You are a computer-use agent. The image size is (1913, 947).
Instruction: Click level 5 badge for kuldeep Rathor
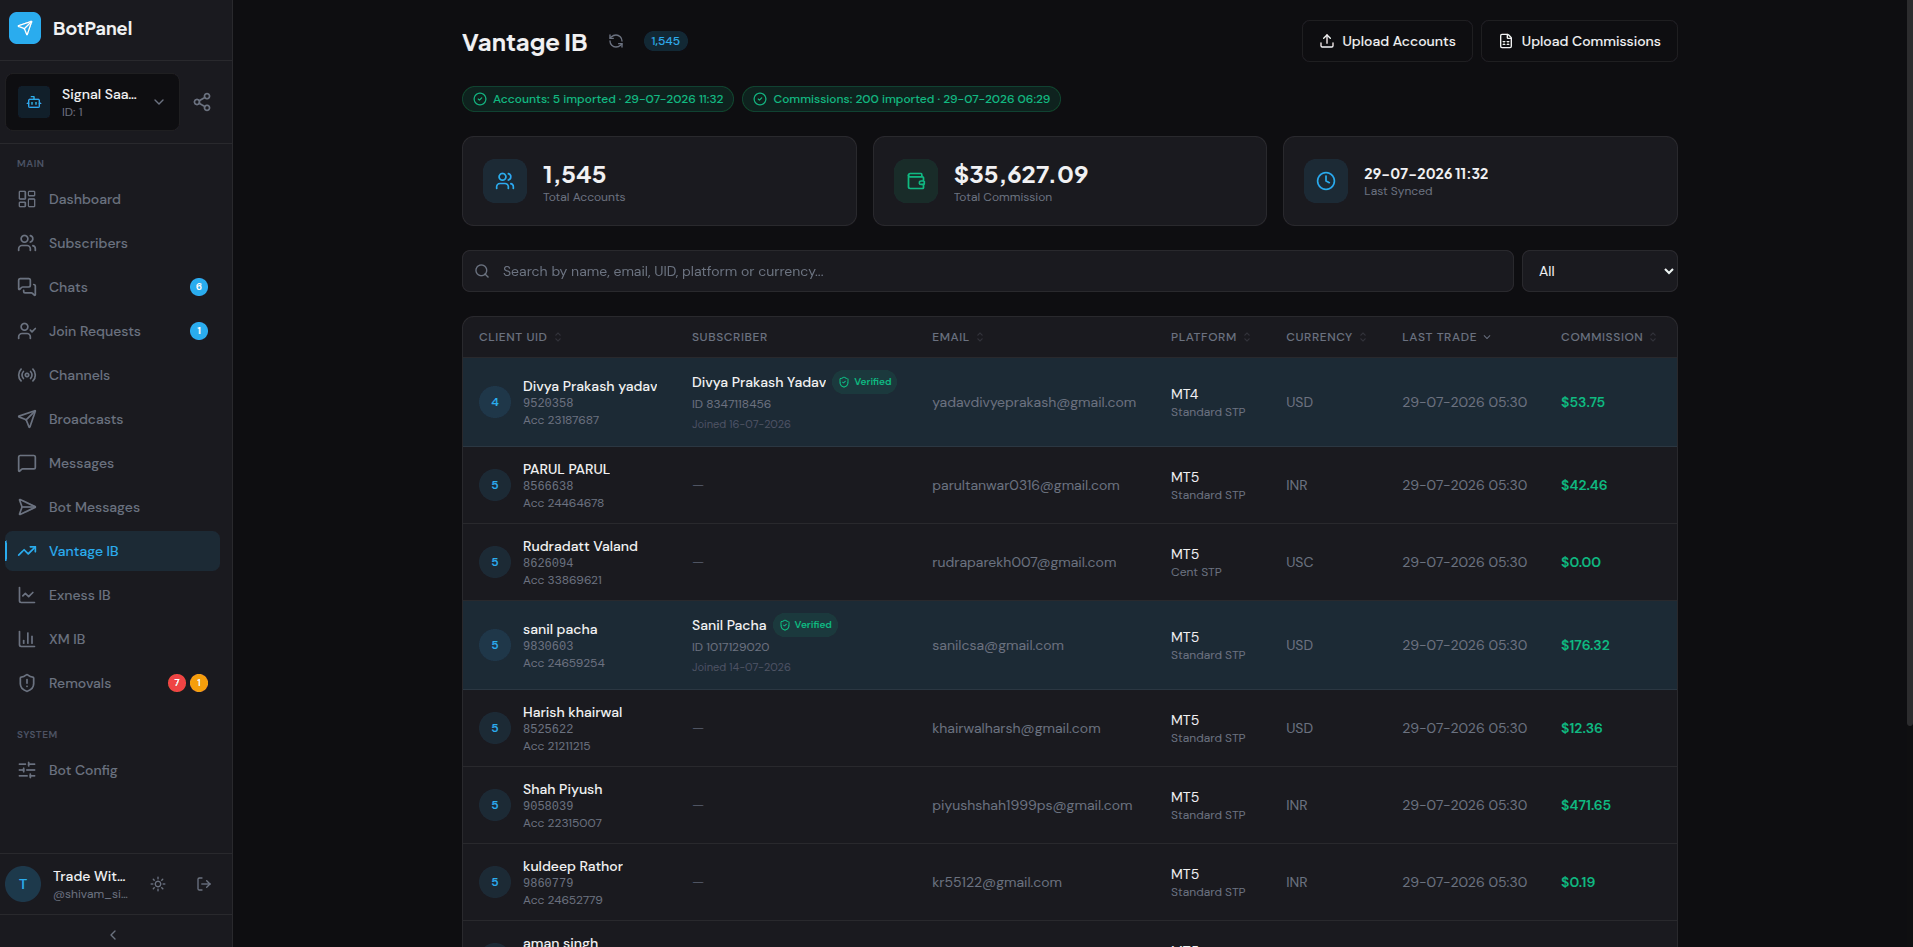[x=495, y=882]
